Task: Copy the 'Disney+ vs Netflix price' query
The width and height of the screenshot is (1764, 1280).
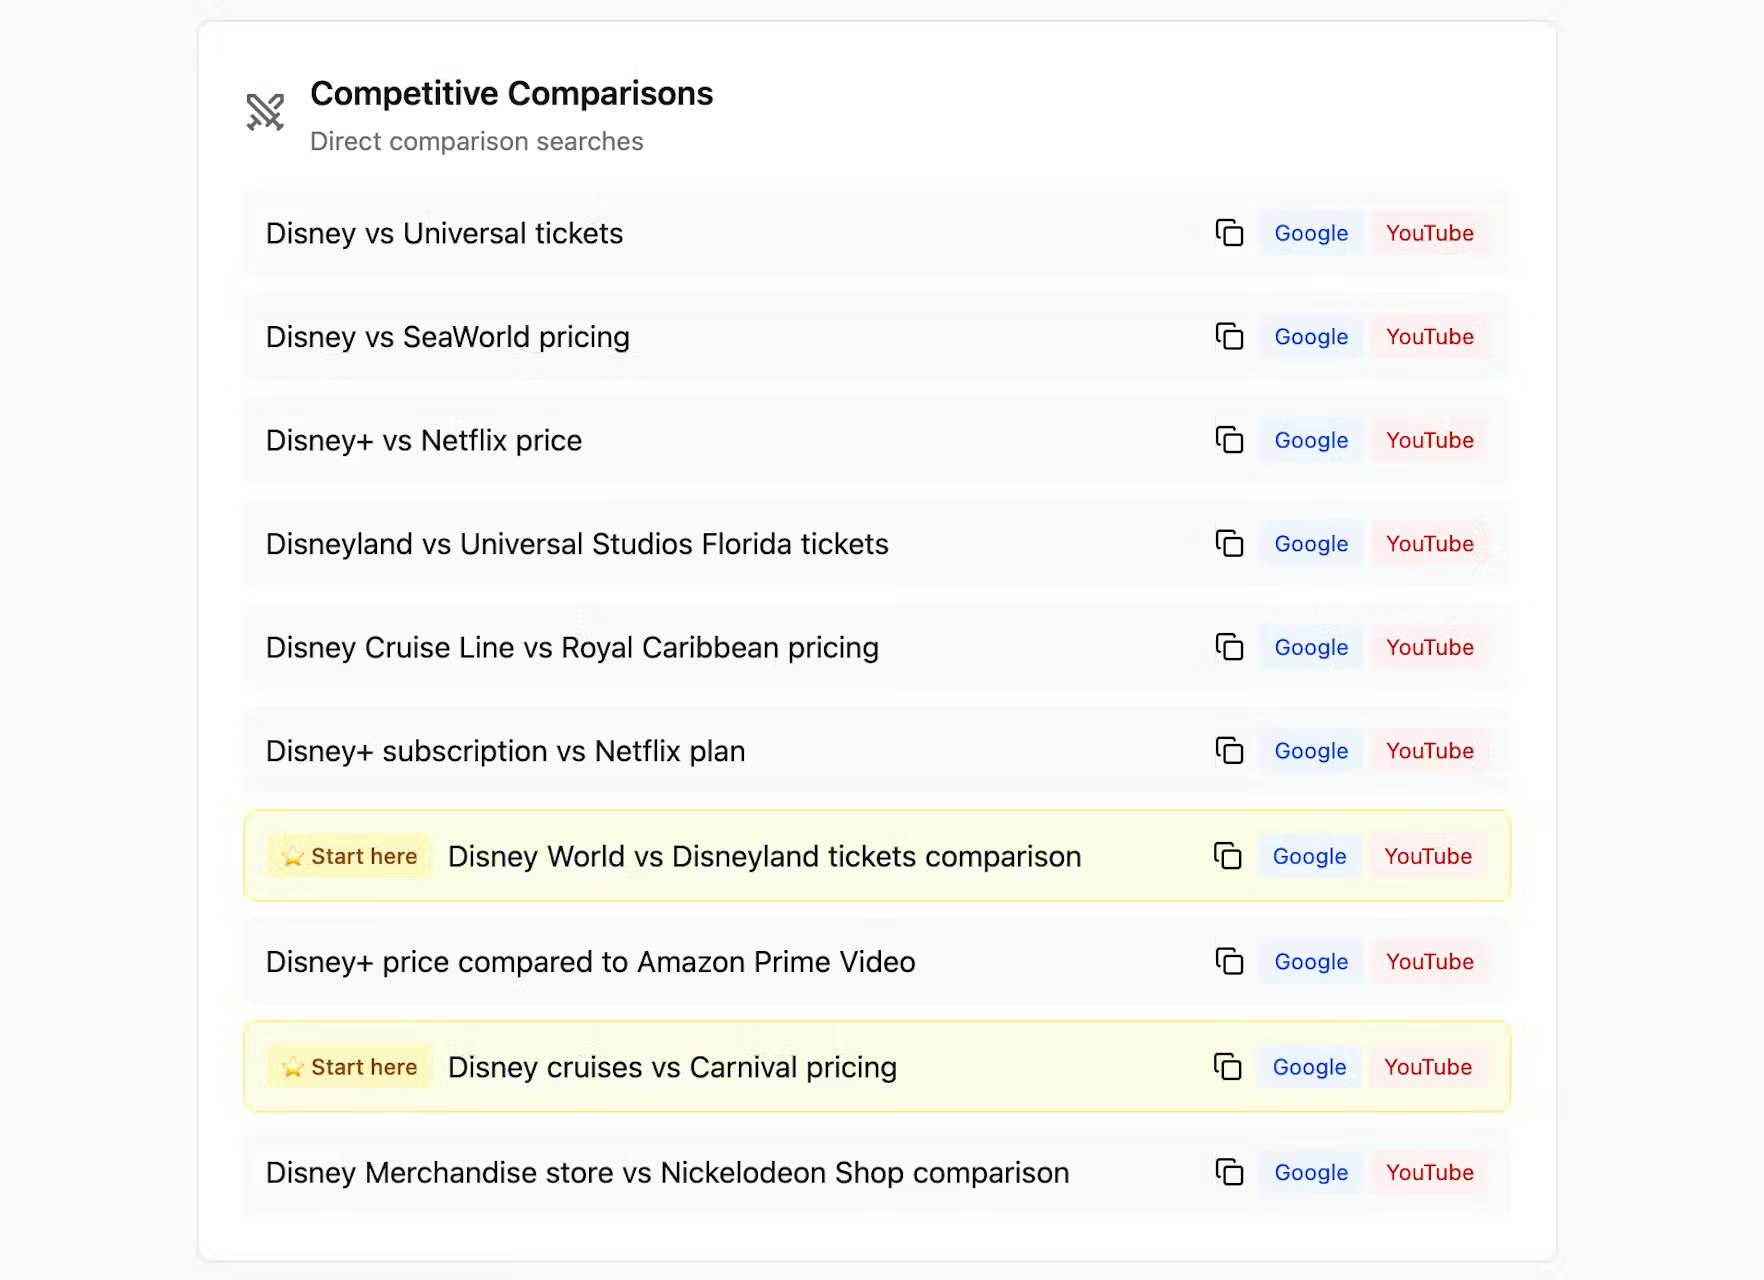Action: 1229,440
